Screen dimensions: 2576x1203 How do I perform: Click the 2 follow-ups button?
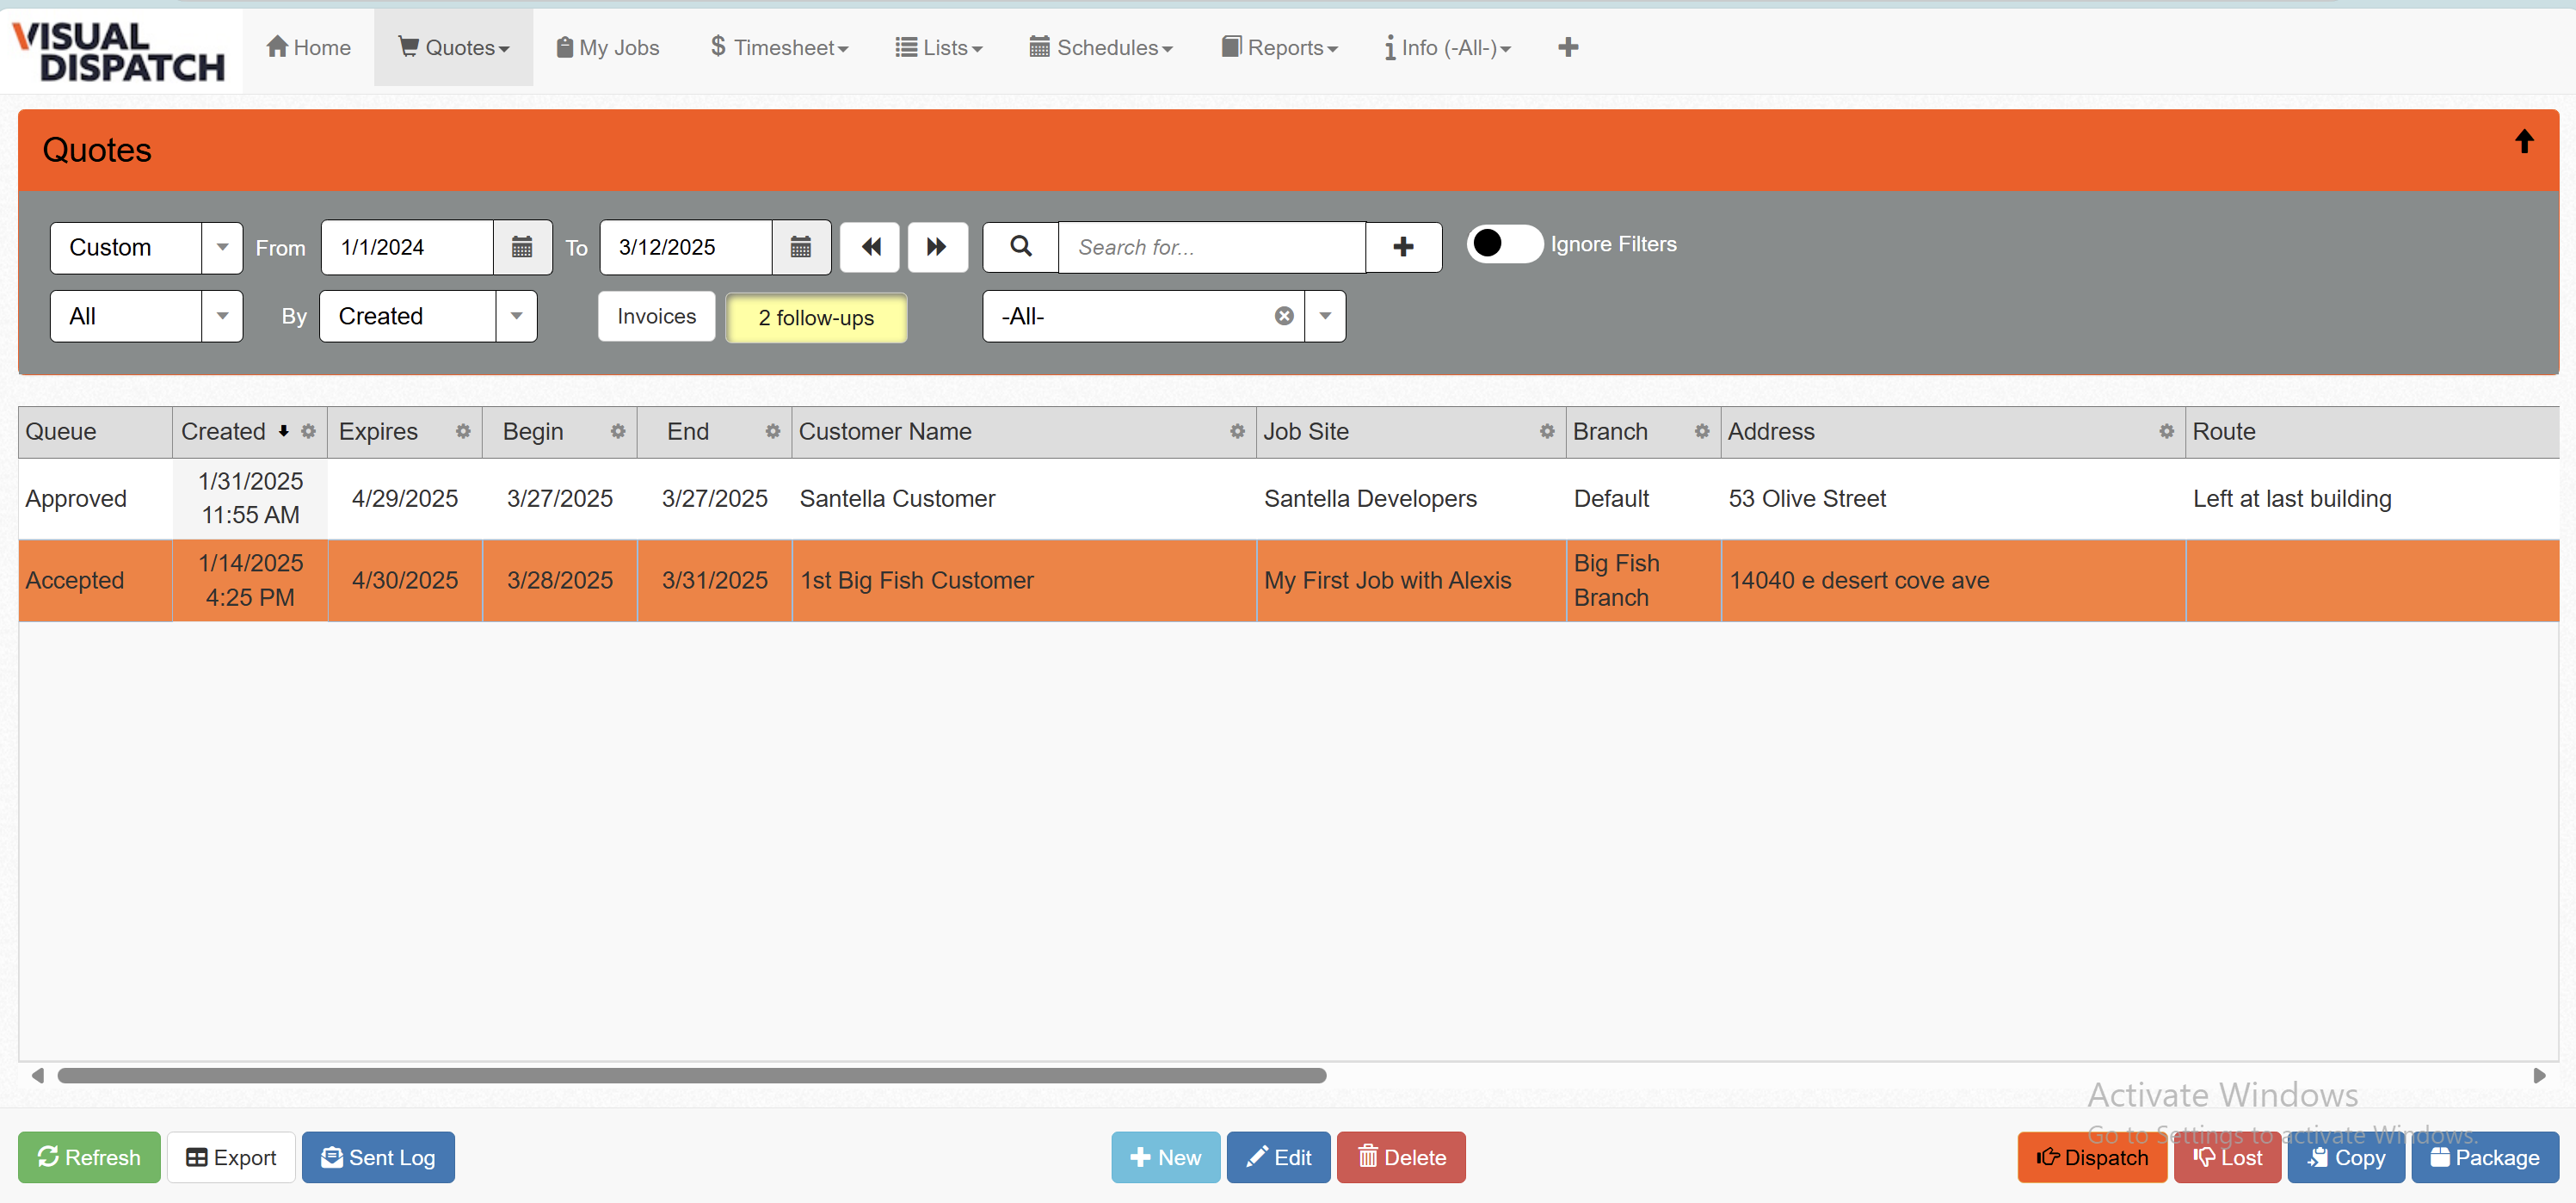pos(816,317)
